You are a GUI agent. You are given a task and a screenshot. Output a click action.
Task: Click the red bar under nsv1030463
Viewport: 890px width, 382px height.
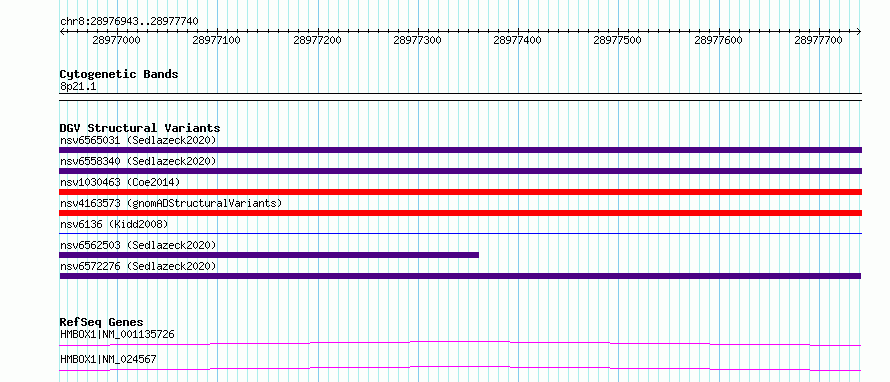pyautogui.click(x=460, y=192)
